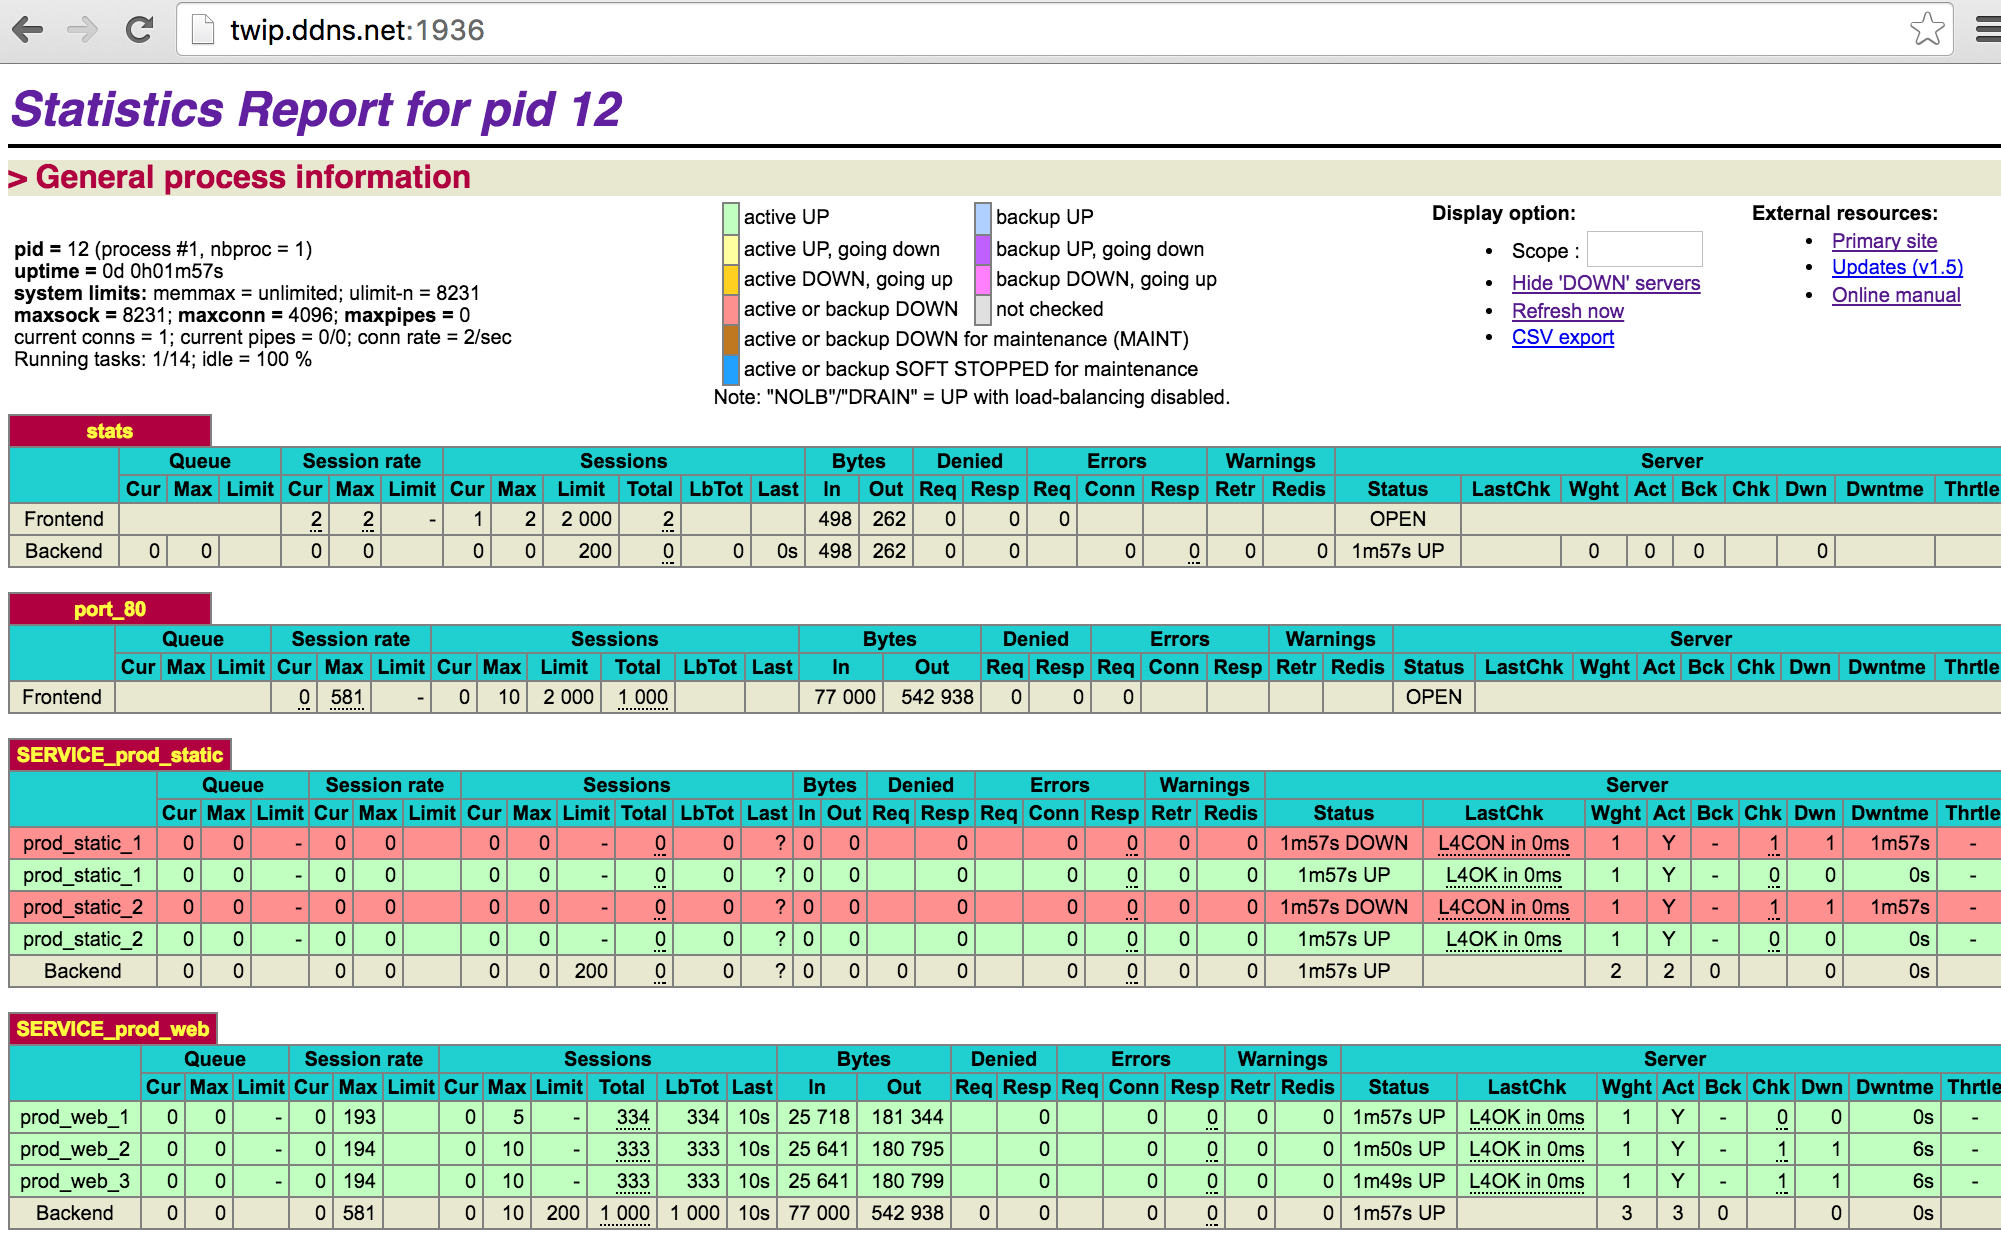
Task: Click the browser forward arrow
Action: (83, 30)
